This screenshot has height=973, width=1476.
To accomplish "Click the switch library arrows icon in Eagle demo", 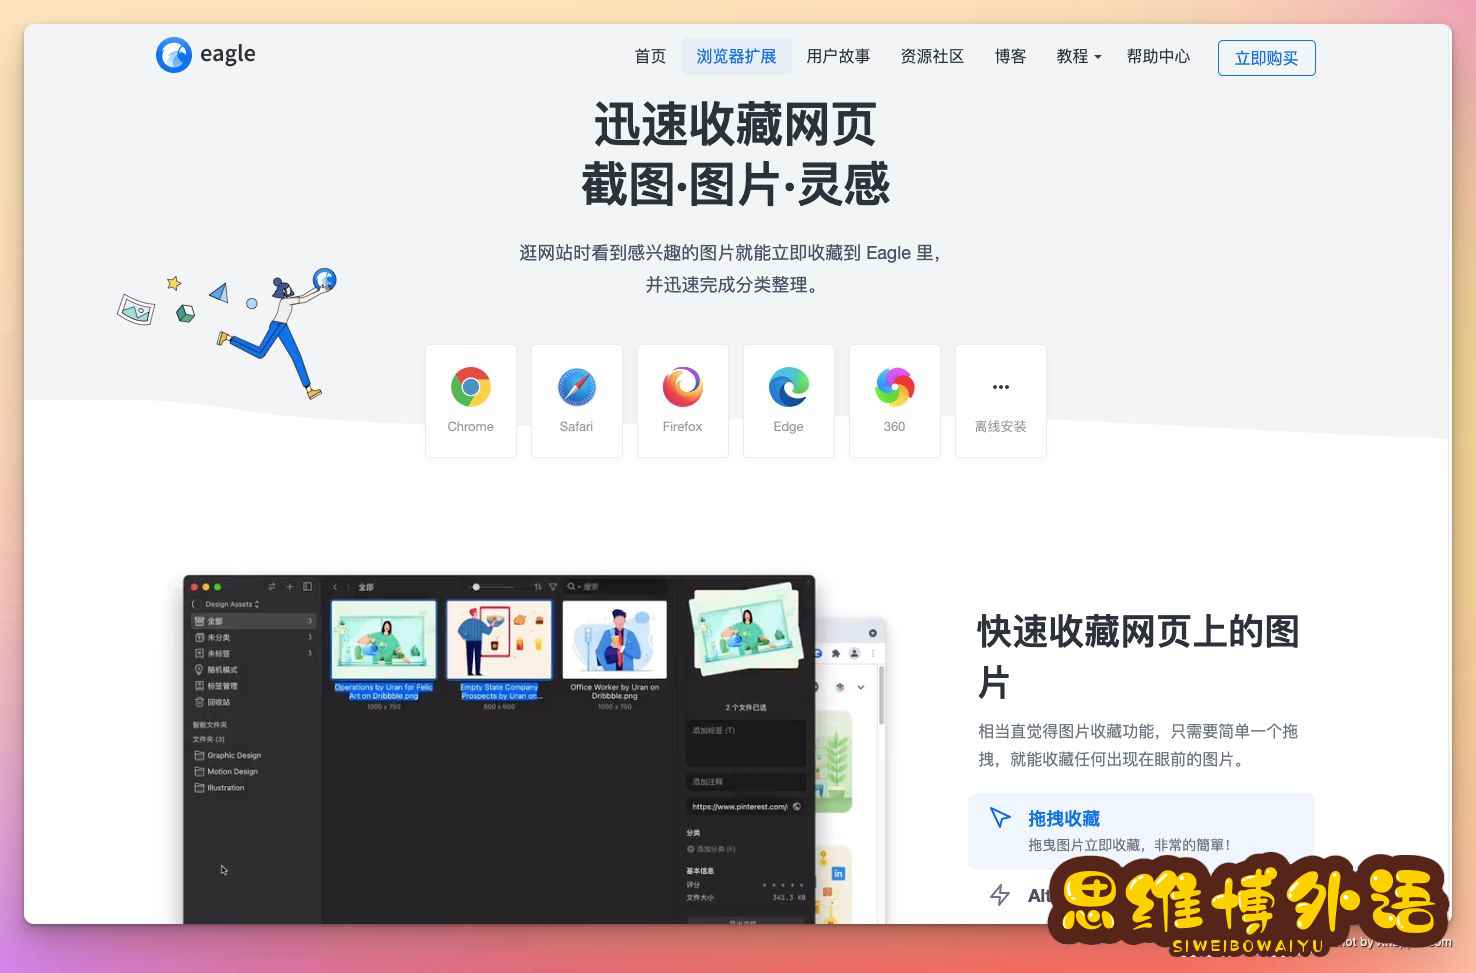I will [x=272, y=587].
